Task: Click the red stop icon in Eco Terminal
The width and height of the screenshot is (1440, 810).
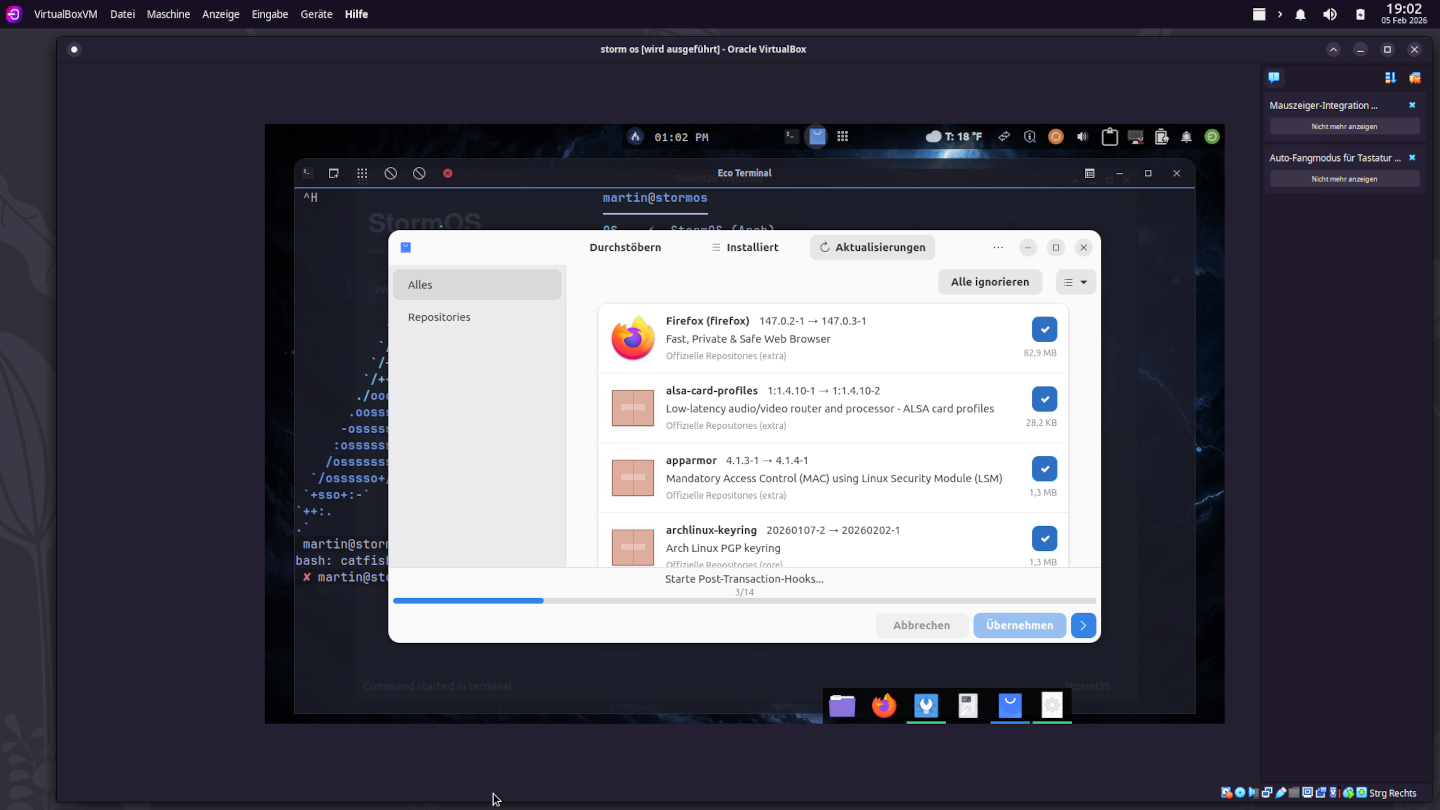Action: point(448,173)
